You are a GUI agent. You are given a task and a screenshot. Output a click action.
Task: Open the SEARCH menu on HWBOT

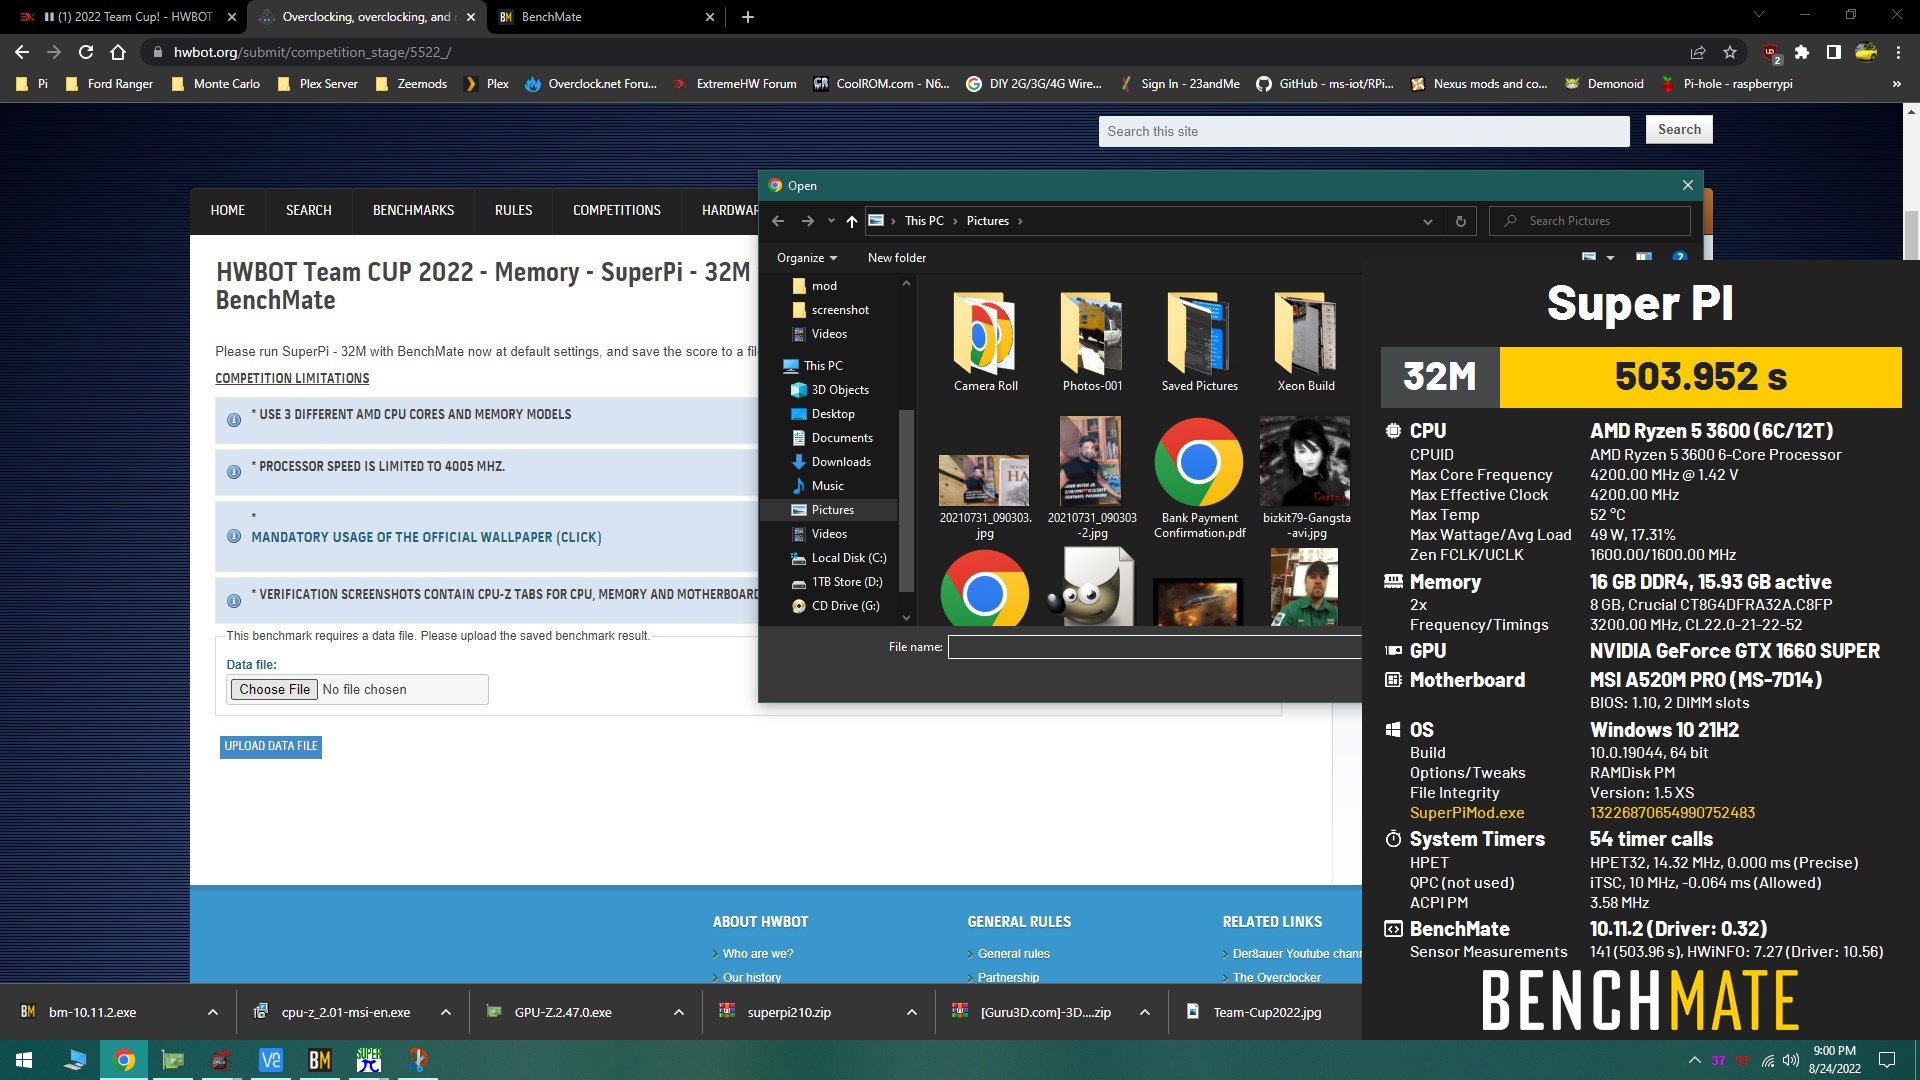coord(308,211)
